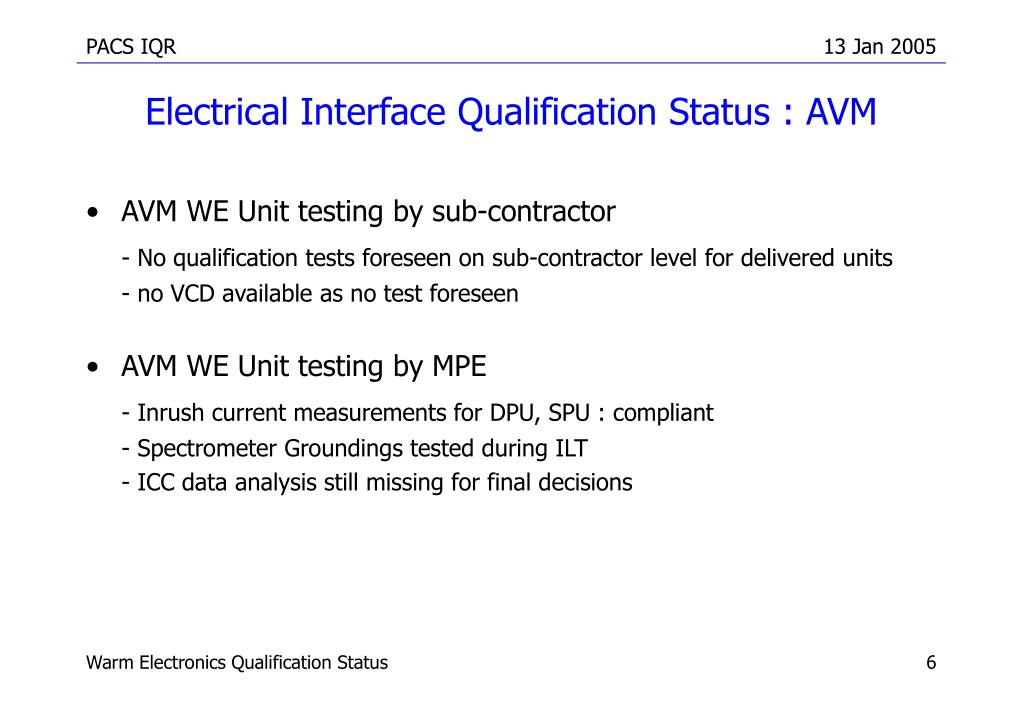The width and height of the screenshot is (1023, 708).
Task: Select the 'Spectrometer Groundings tested during ILT' line
Action: click(x=355, y=449)
